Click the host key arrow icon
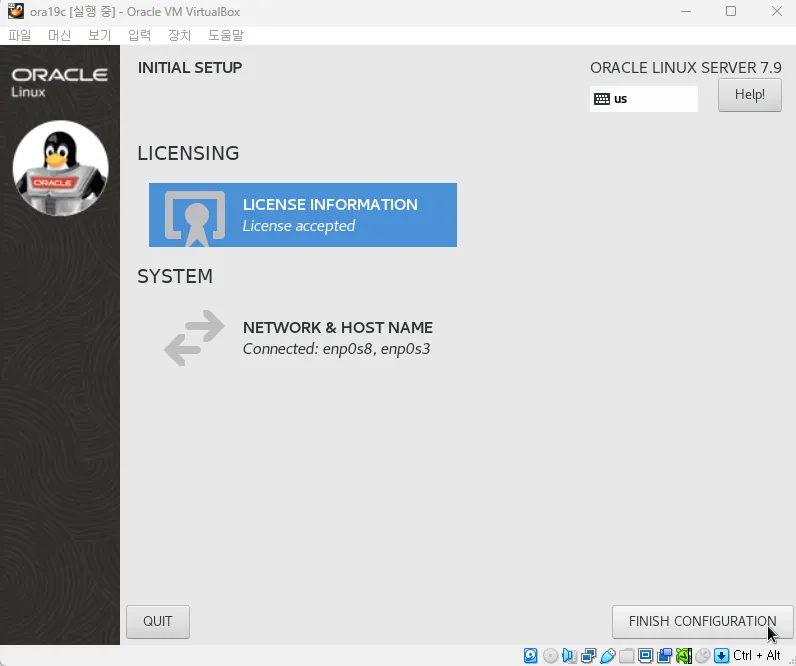The image size is (796, 666). pos(721,655)
